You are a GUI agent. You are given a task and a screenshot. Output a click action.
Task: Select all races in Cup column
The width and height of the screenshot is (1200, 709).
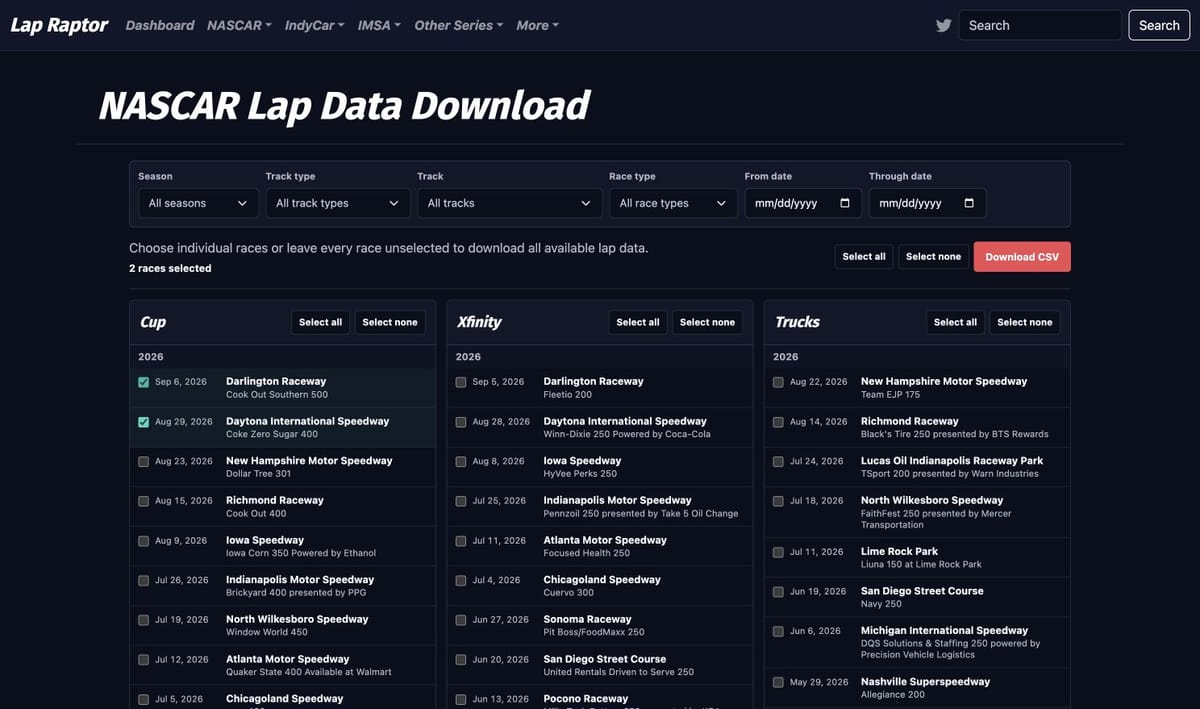click(320, 322)
